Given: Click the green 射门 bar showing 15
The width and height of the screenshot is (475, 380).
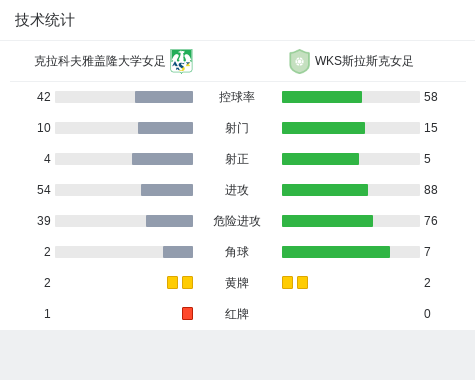Looking at the screenshot, I should 323,128.
